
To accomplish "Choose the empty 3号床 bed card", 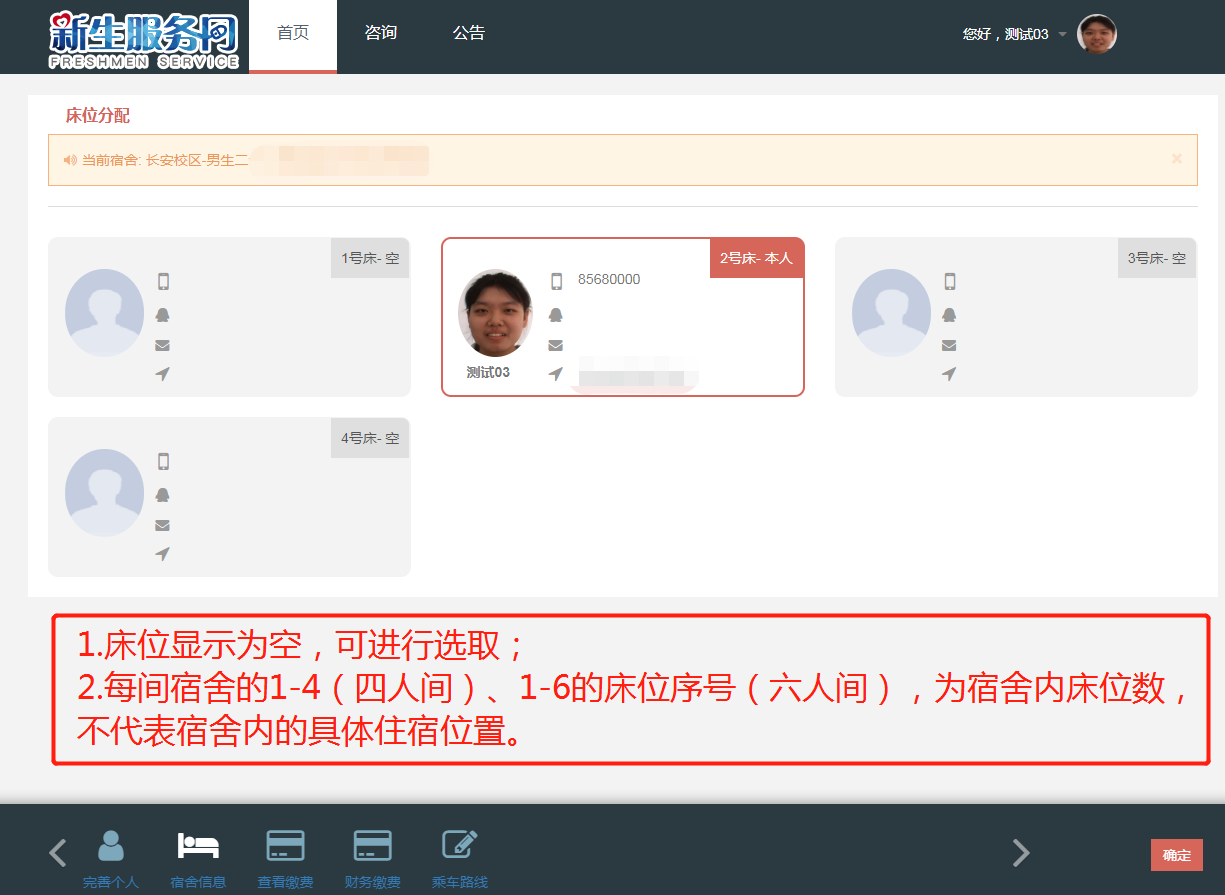I will tap(1016, 317).
